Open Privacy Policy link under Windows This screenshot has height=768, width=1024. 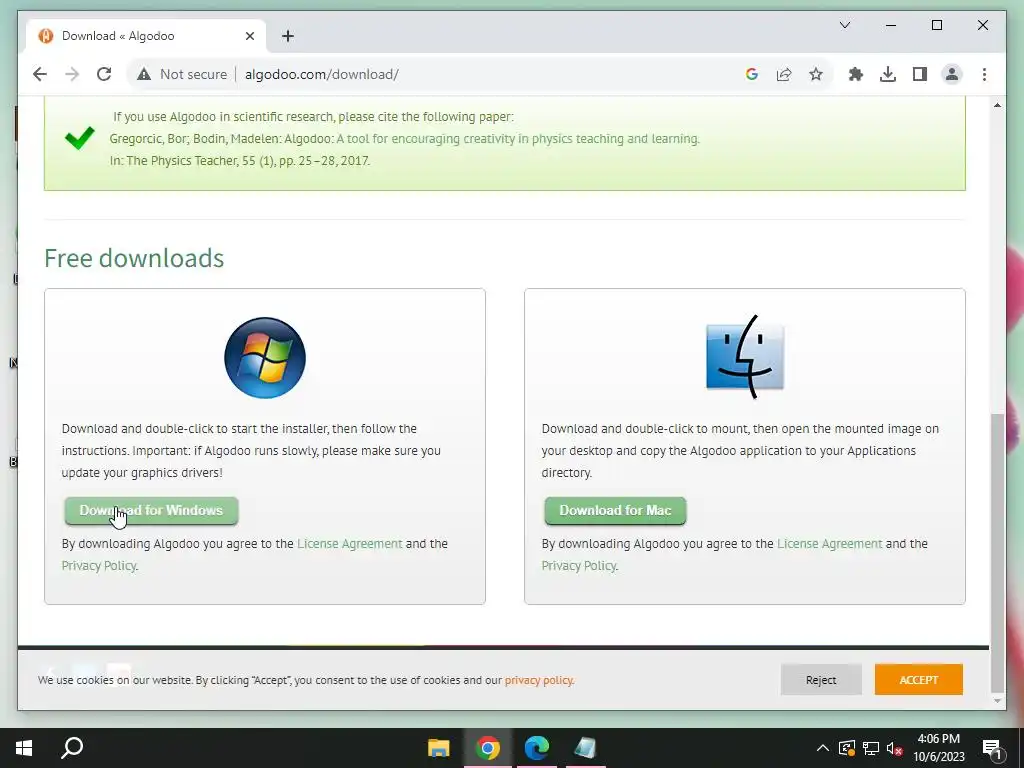tap(99, 566)
